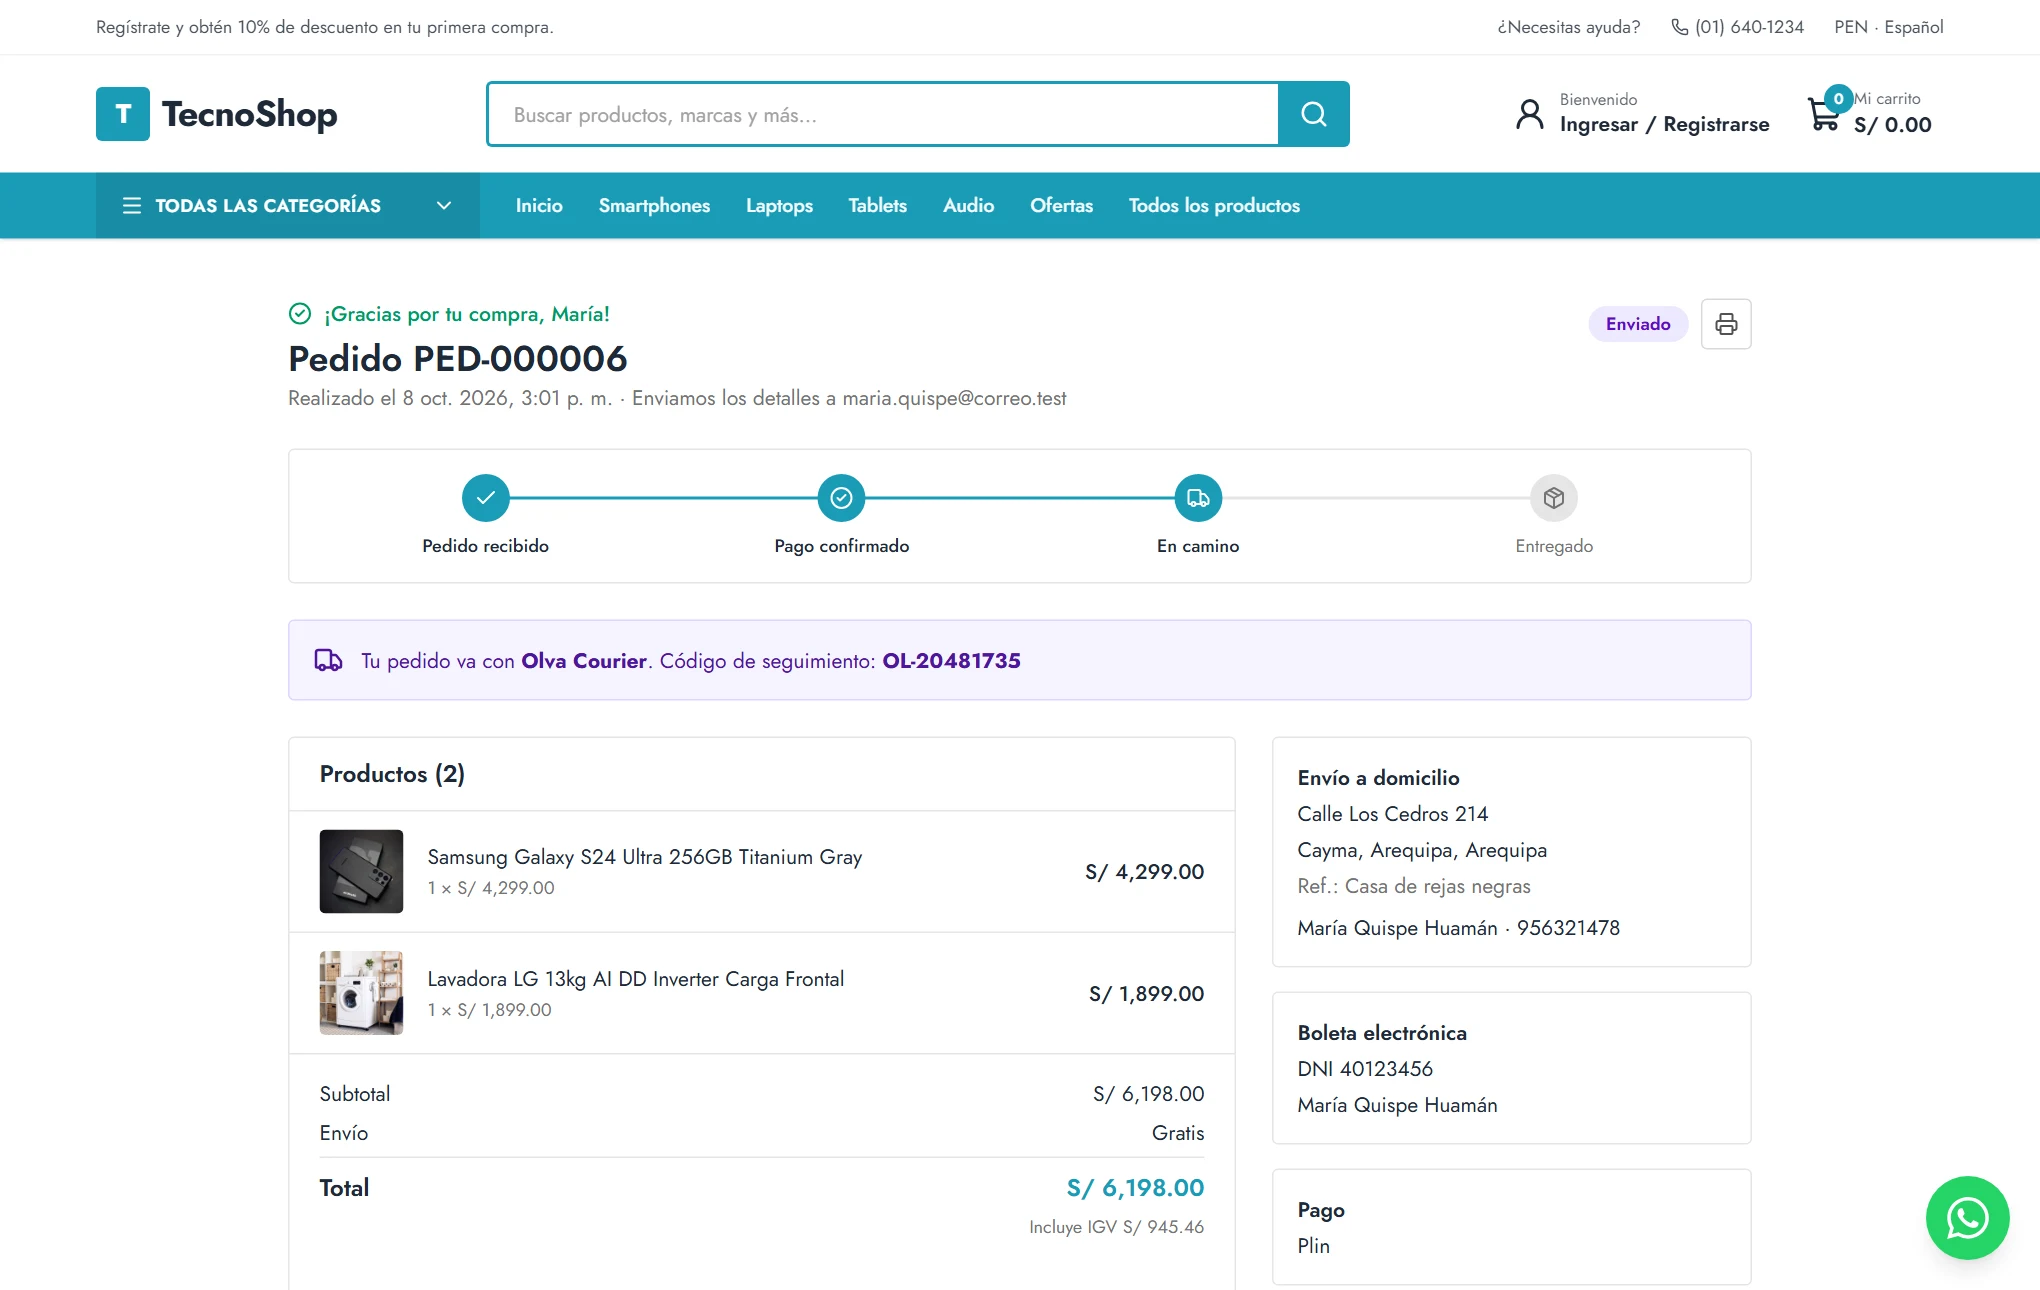2040x1290 pixels.
Task: Click Lavadora LG 13kg product name
Action: point(636,979)
